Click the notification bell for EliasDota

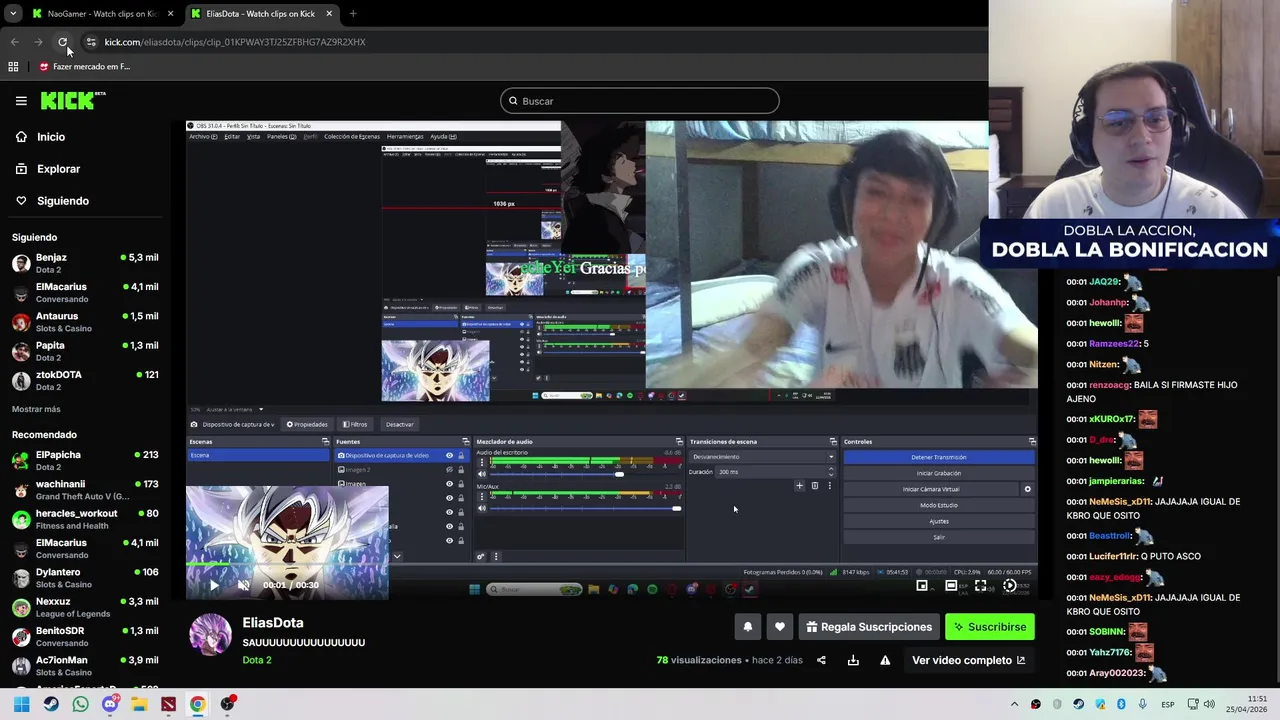[x=747, y=627]
